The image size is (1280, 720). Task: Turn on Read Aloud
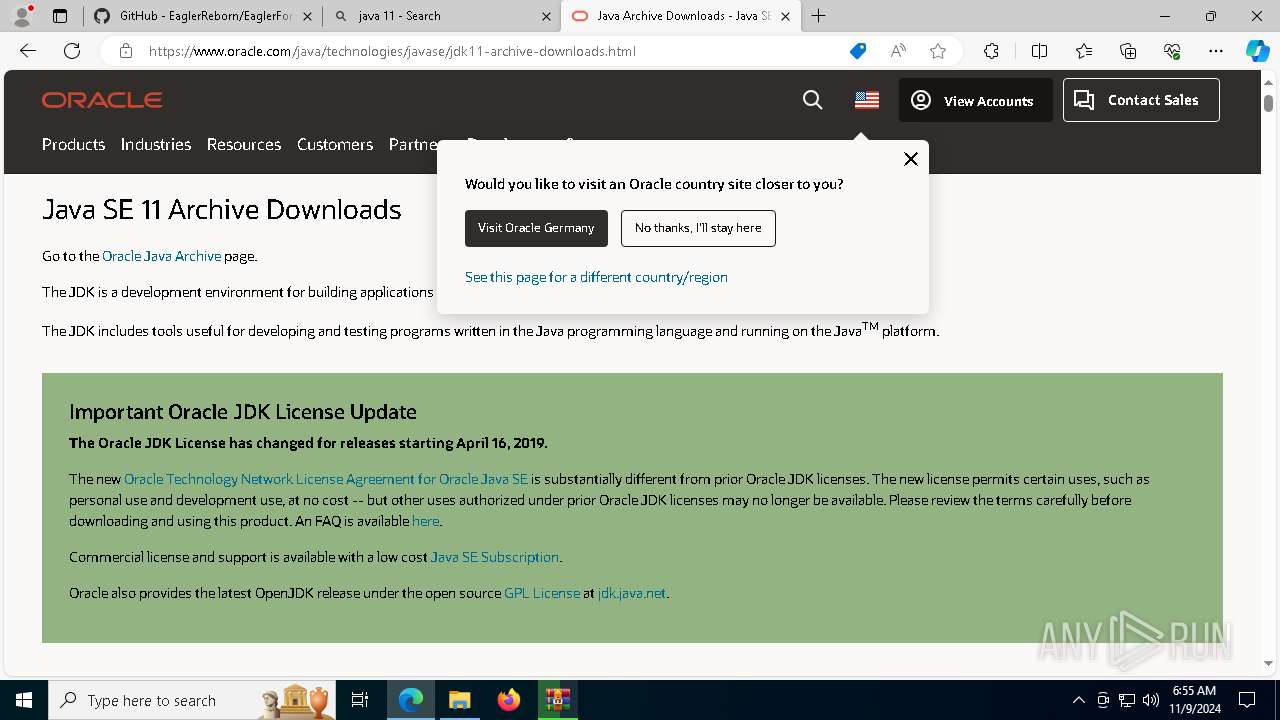(898, 51)
